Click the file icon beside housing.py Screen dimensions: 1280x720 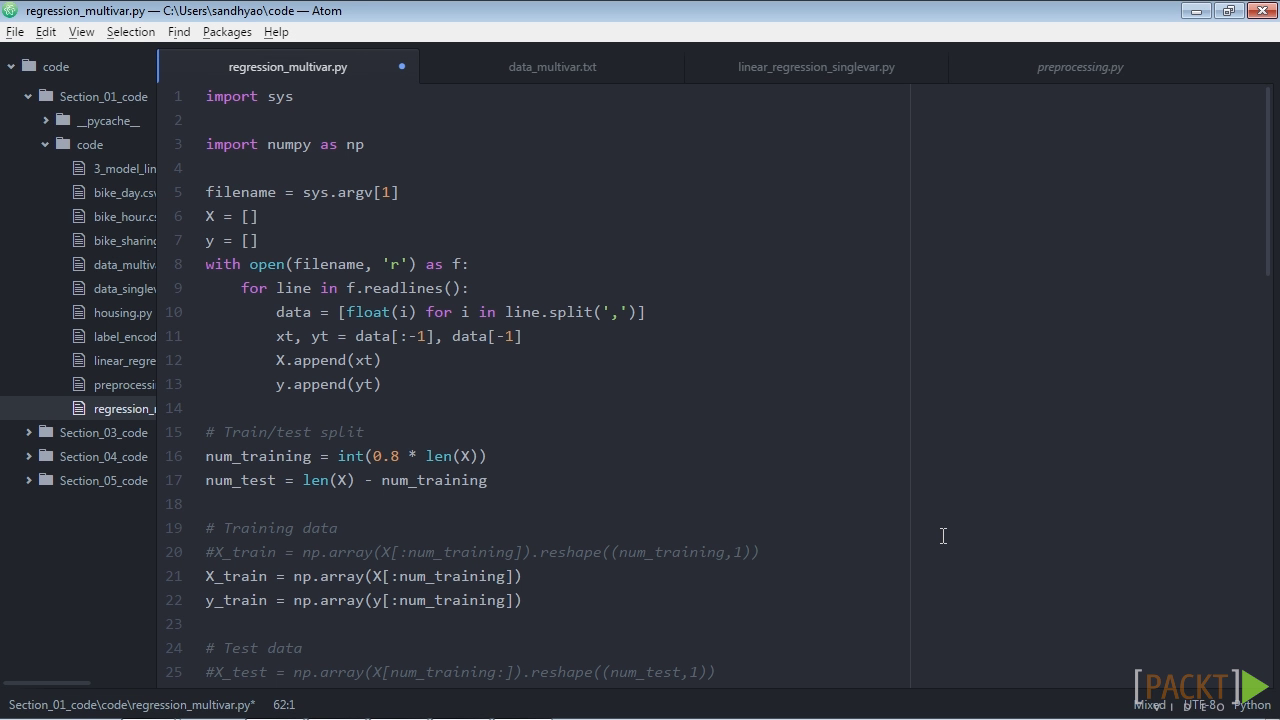tap(79, 312)
